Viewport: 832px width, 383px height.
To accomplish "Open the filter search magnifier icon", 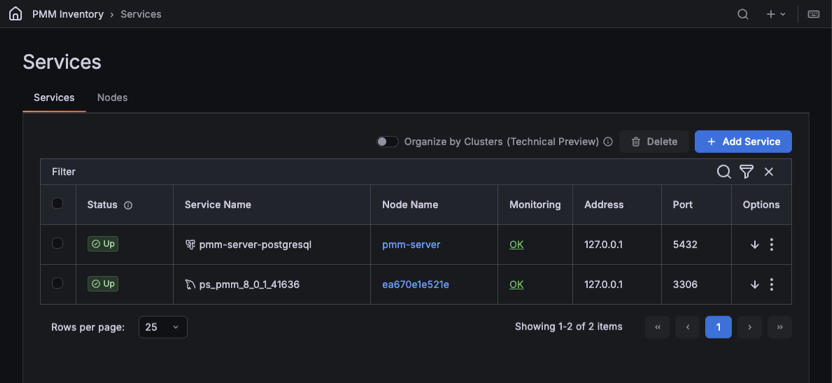I will click(724, 171).
